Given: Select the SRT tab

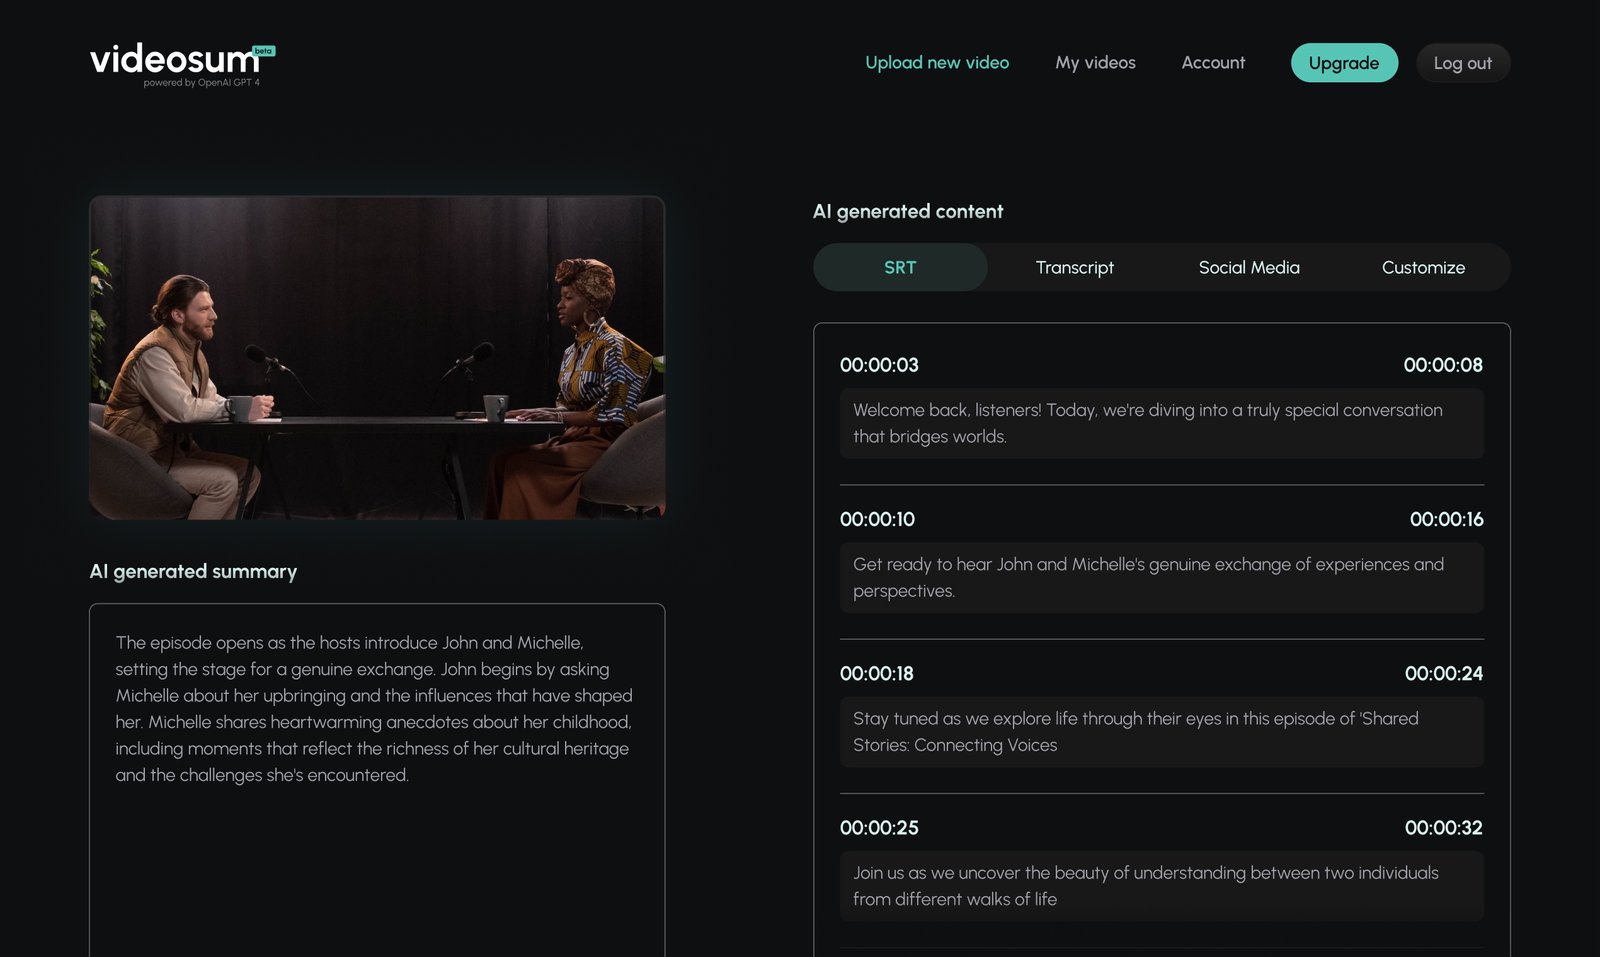Looking at the screenshot, I should 899,267.
